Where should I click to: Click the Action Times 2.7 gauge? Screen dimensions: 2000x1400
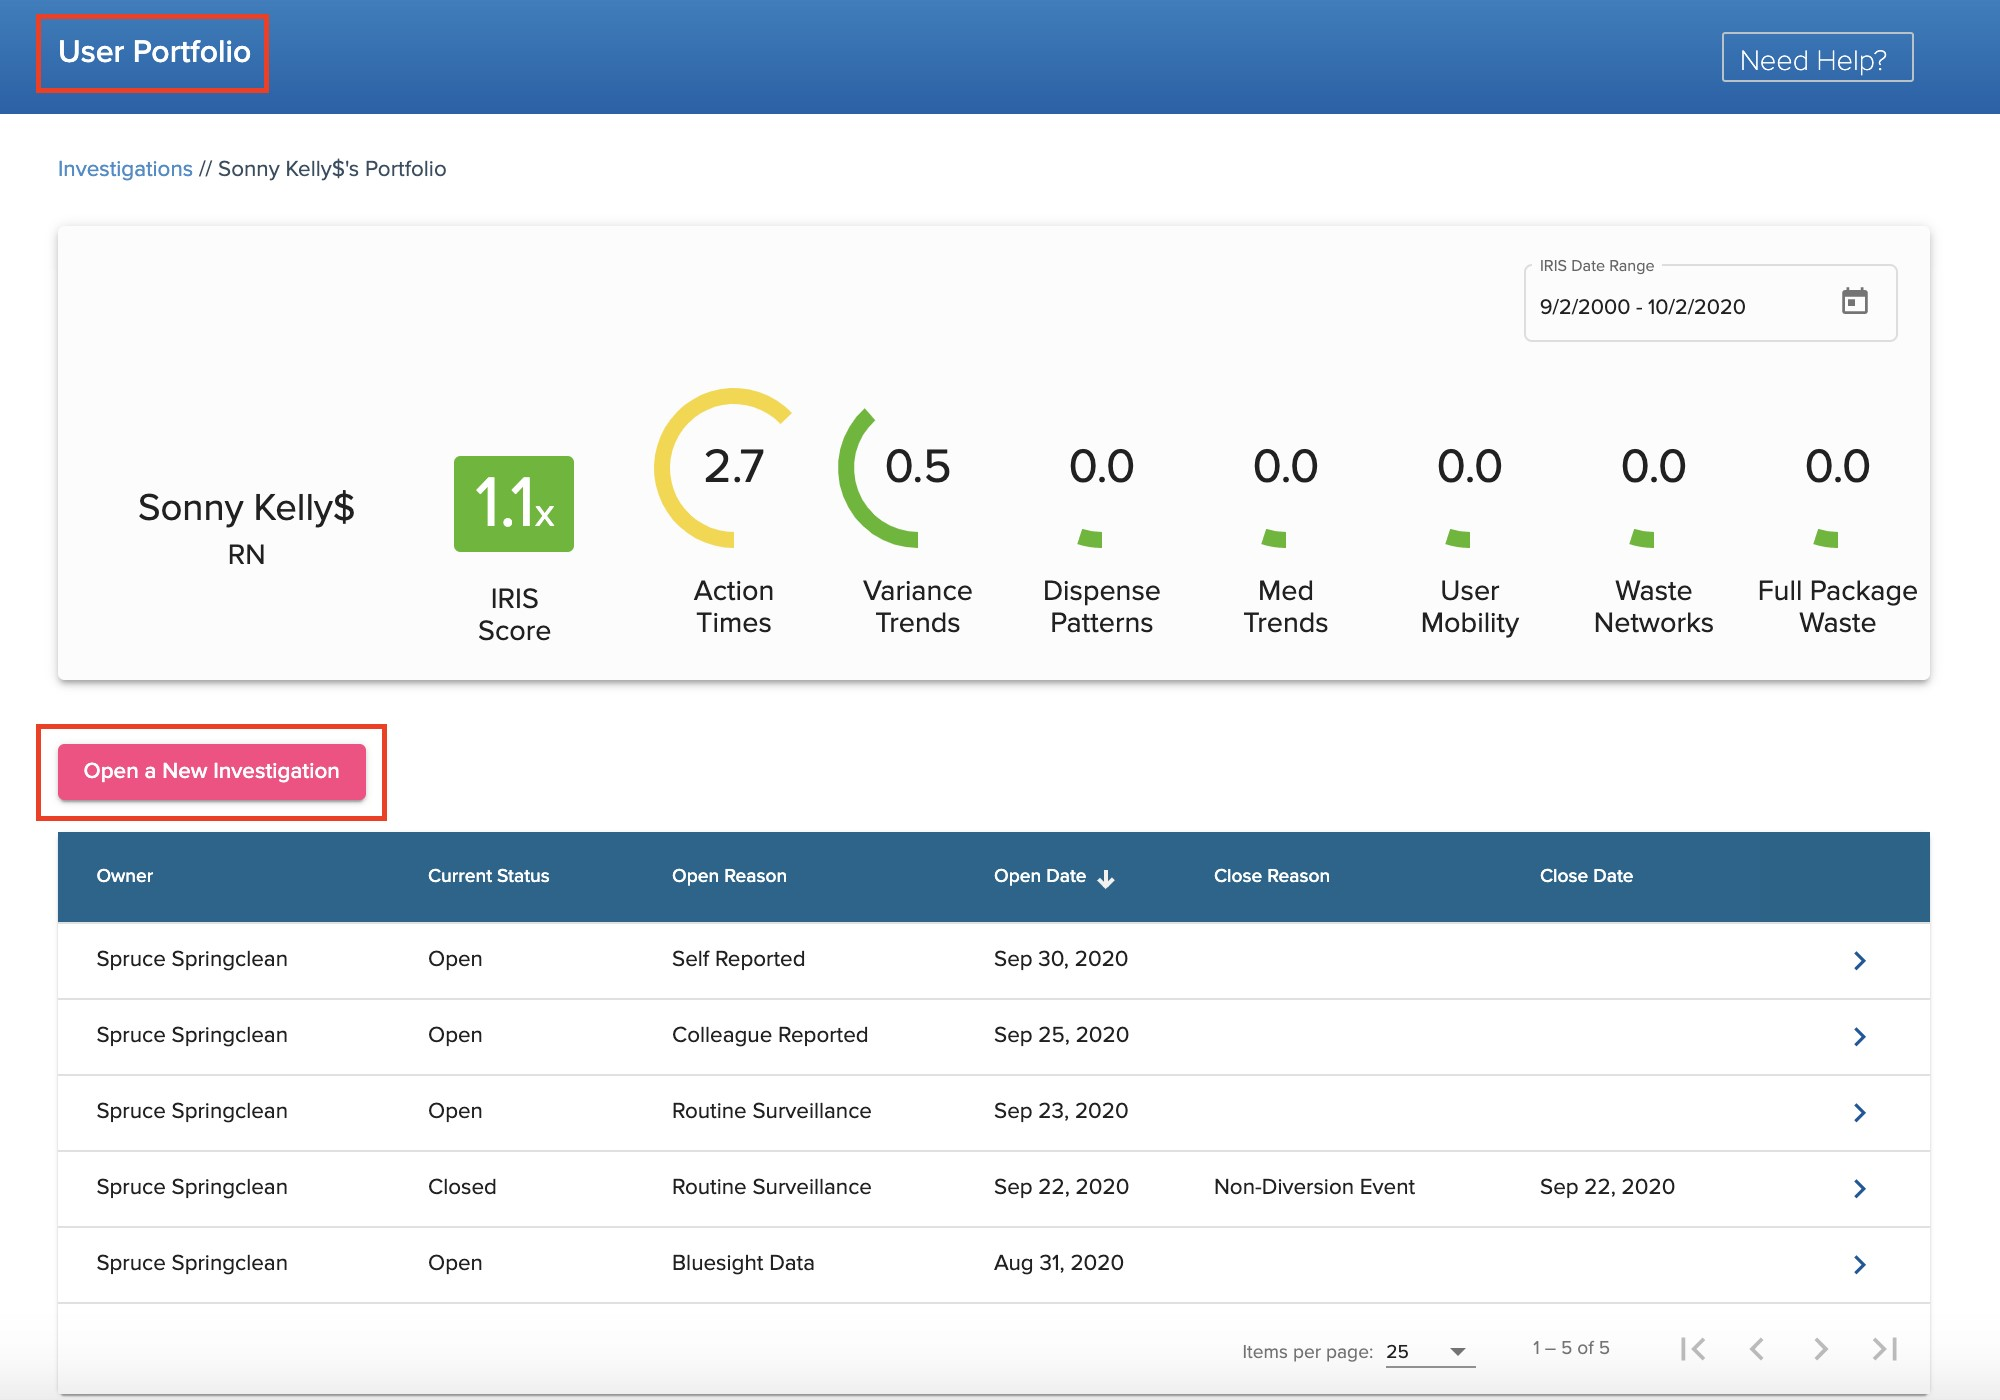(733, 468)
